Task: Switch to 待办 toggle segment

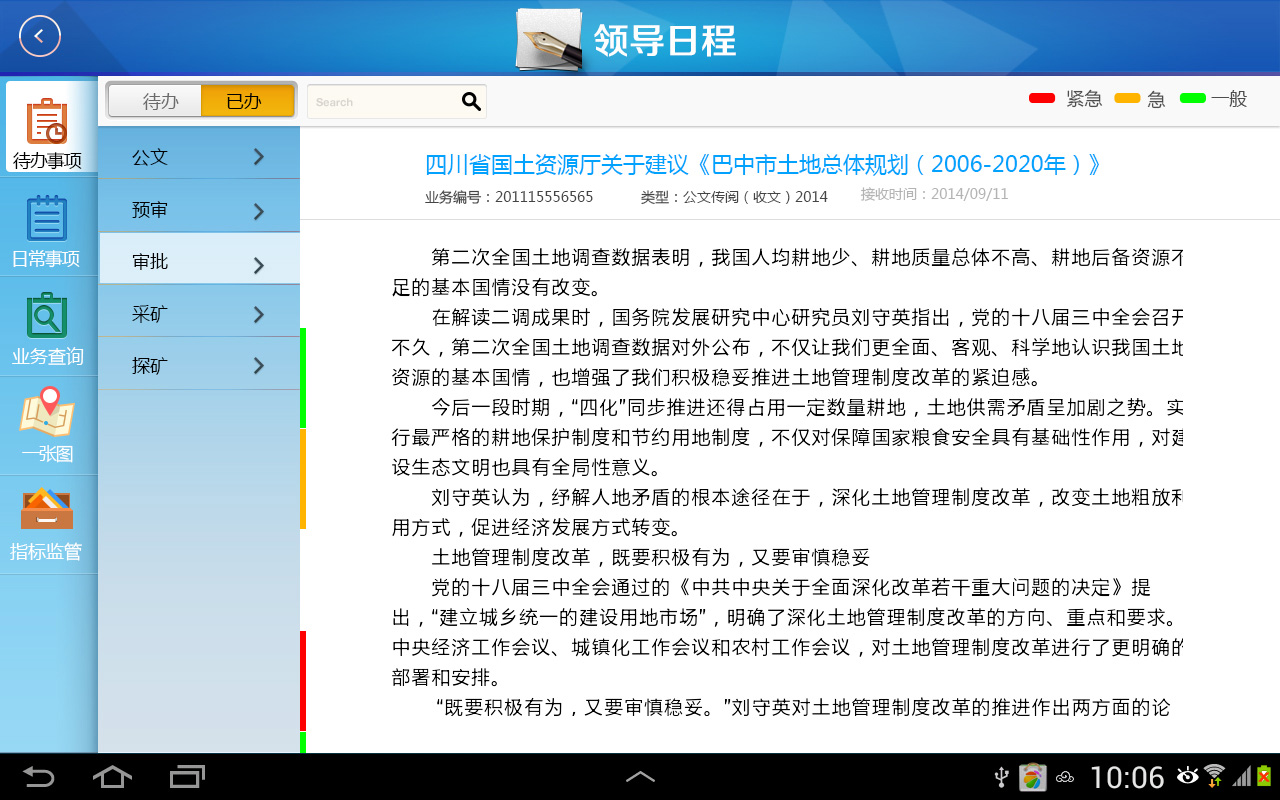Action: [156, 101]
